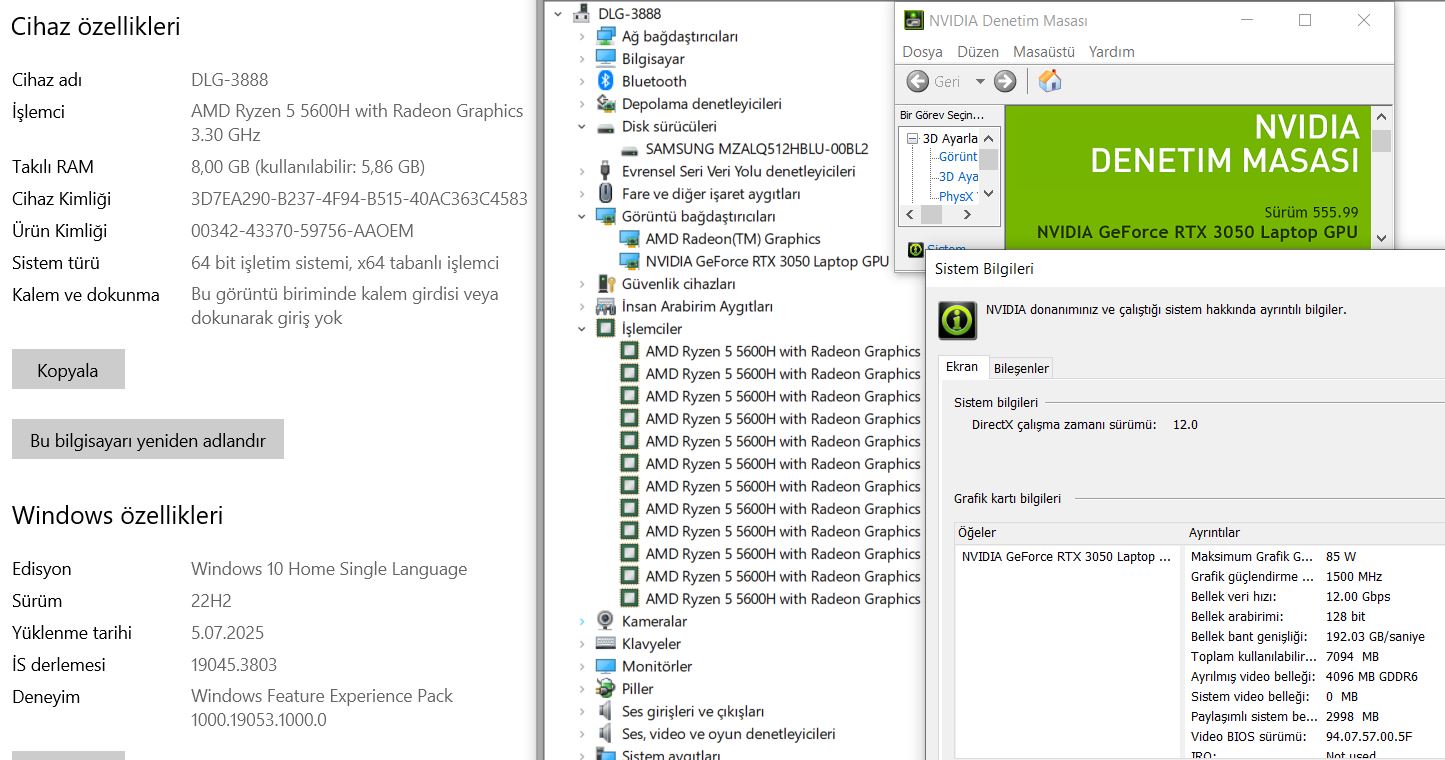
Task: Click the Kameralar camera icon
Action: click(x=605, y=621)
